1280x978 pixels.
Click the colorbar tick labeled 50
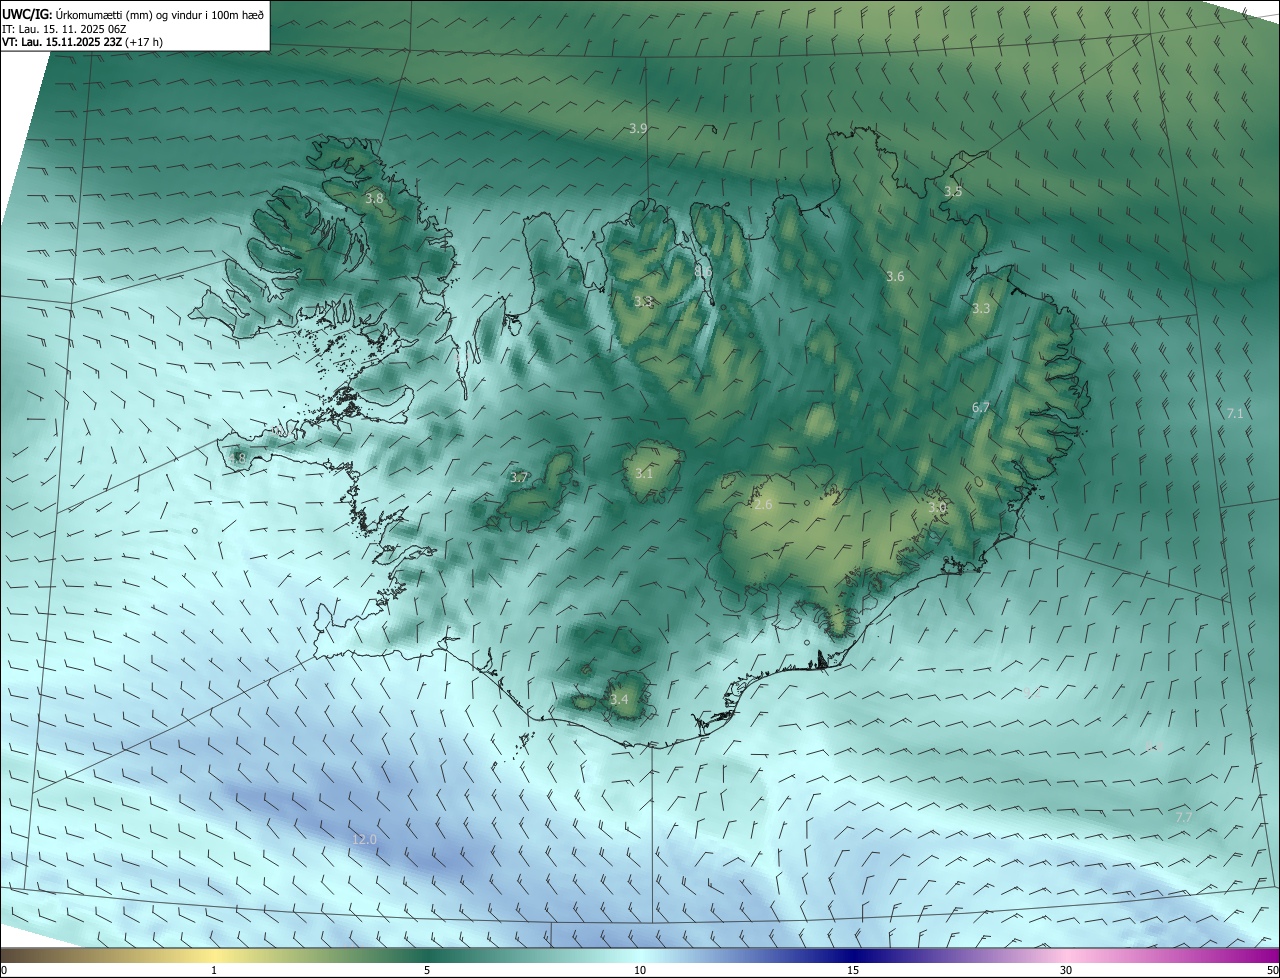pos(1272,970)
